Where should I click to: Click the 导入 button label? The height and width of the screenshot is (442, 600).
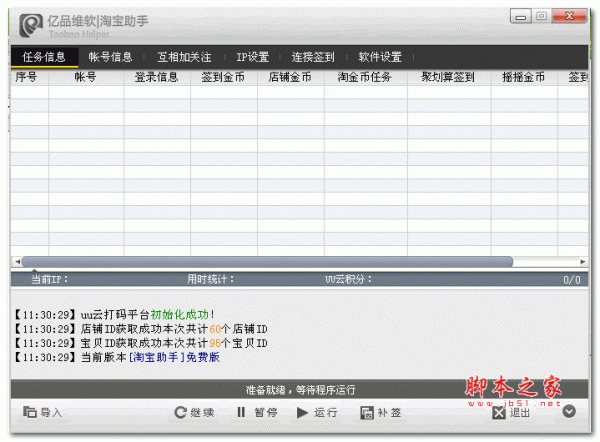pos(51,413)
